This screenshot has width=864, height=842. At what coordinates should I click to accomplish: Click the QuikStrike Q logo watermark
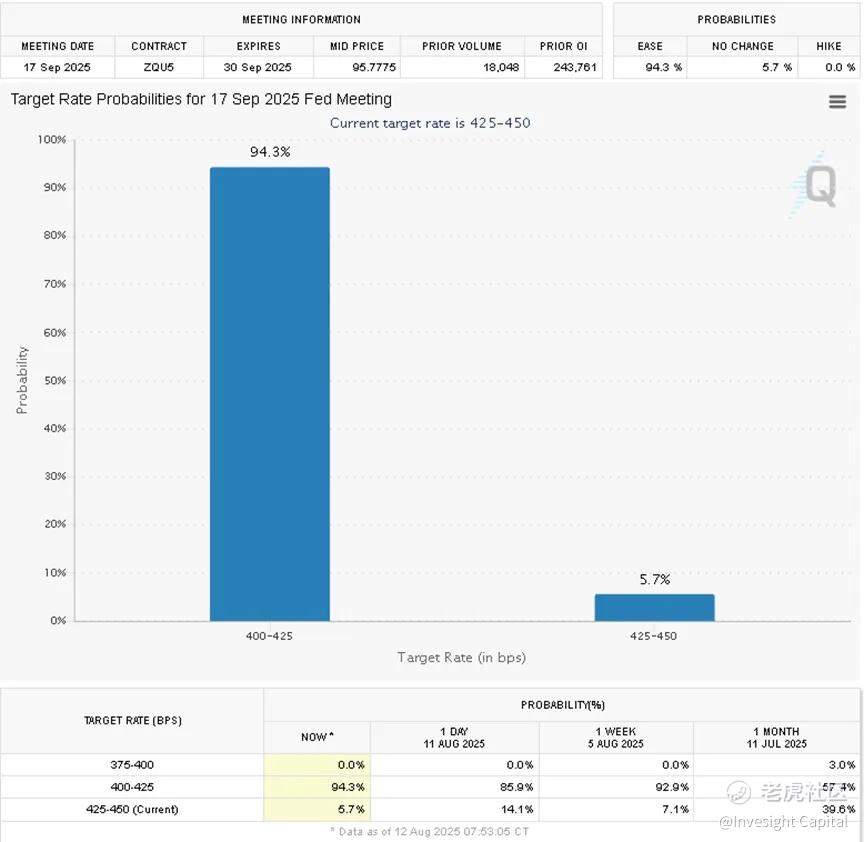click(816, 186)
